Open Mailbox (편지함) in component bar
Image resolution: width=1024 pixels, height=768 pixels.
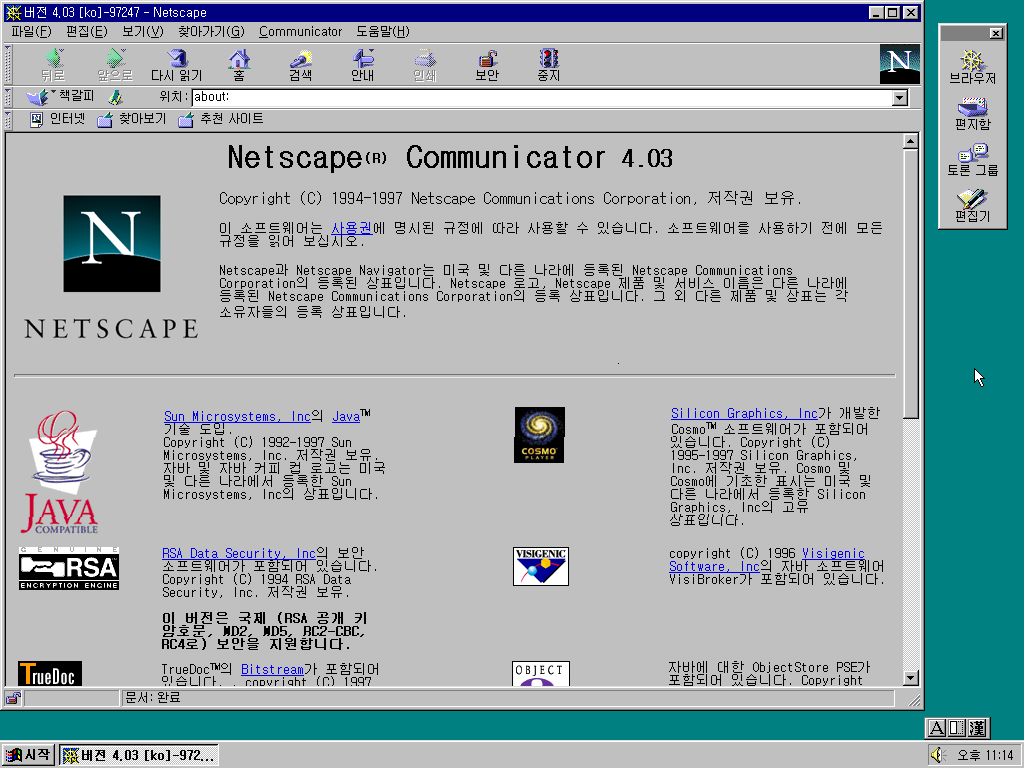click(972, 113)
